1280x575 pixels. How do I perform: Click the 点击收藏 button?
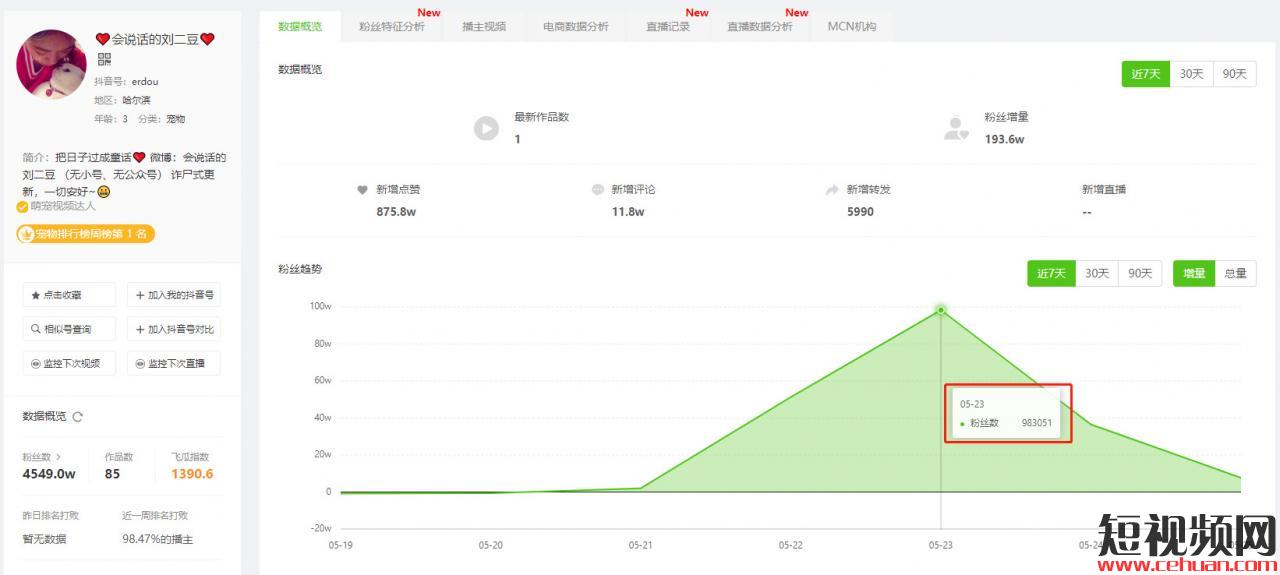(69, 295)
